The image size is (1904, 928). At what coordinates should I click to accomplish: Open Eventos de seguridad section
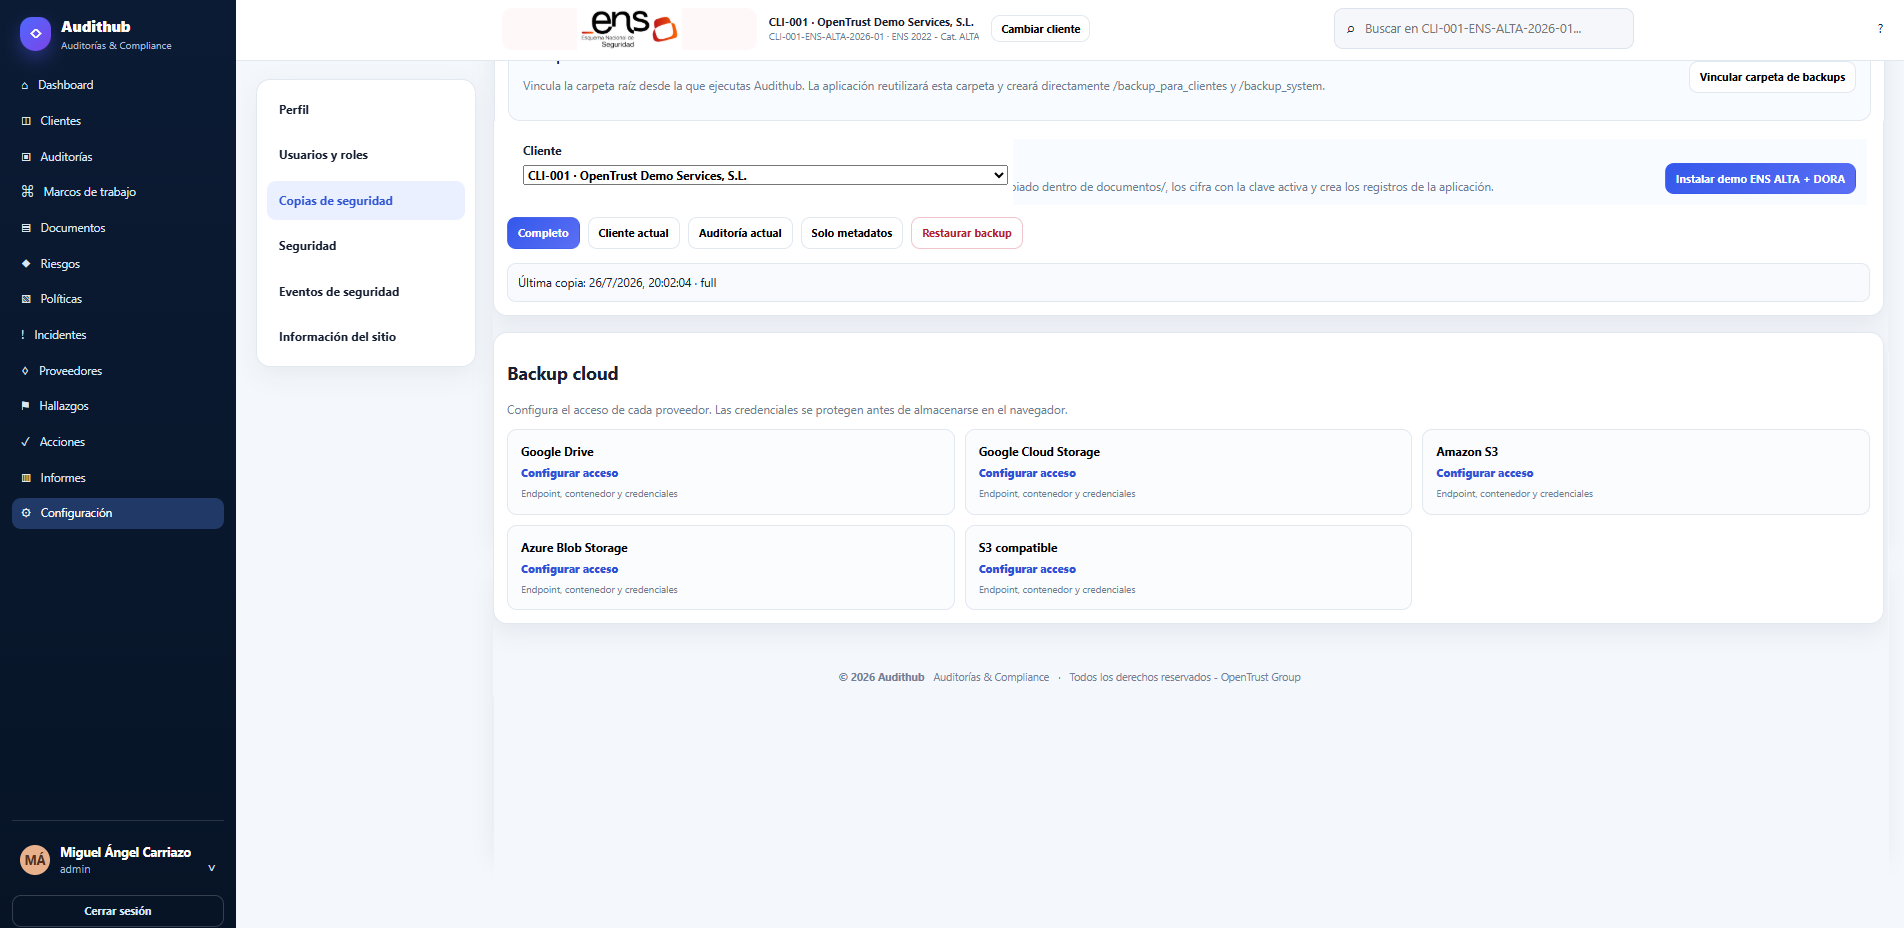coord(366,292)
